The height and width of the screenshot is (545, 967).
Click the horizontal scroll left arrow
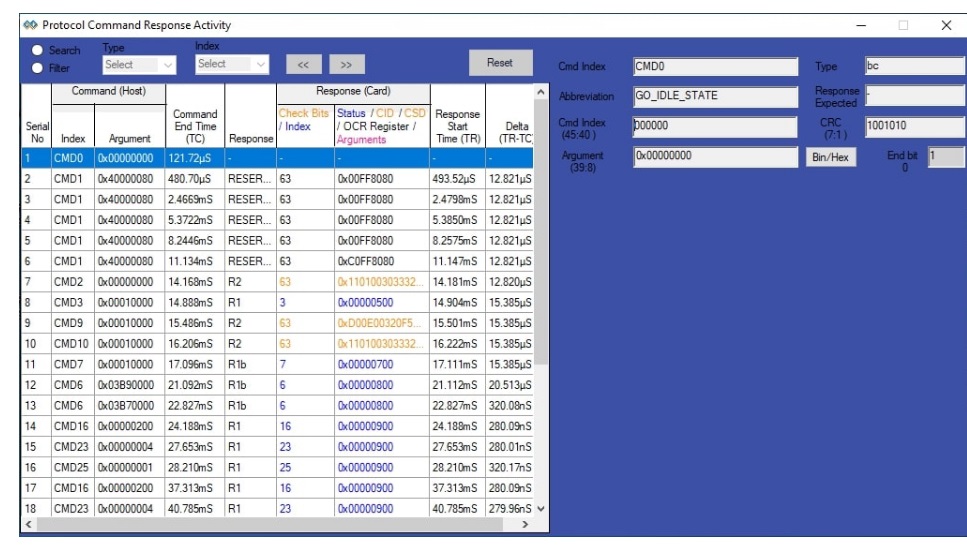28,524
